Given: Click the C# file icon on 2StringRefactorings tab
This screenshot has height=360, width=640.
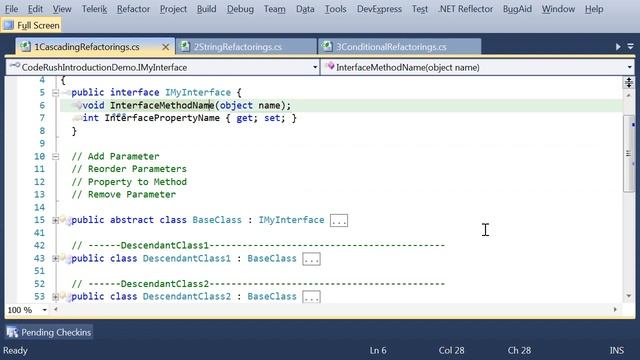Looking at the screenshot, I should pyautogui.click(x=185, y=47).
